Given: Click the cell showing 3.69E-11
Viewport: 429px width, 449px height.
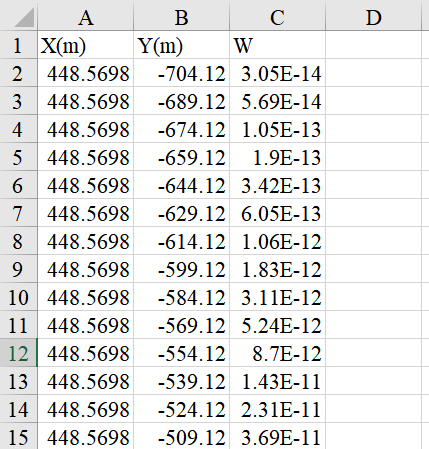Looking at the screenshot, I should click(x=277, y=436).
